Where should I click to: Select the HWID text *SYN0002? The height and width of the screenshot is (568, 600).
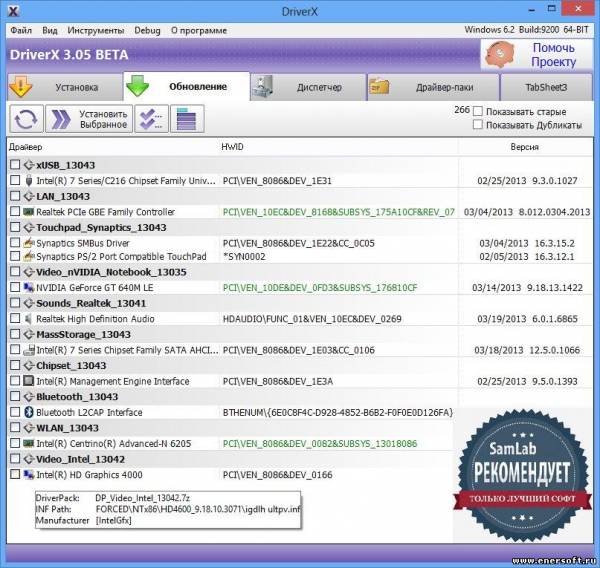(x=244, y=256)
